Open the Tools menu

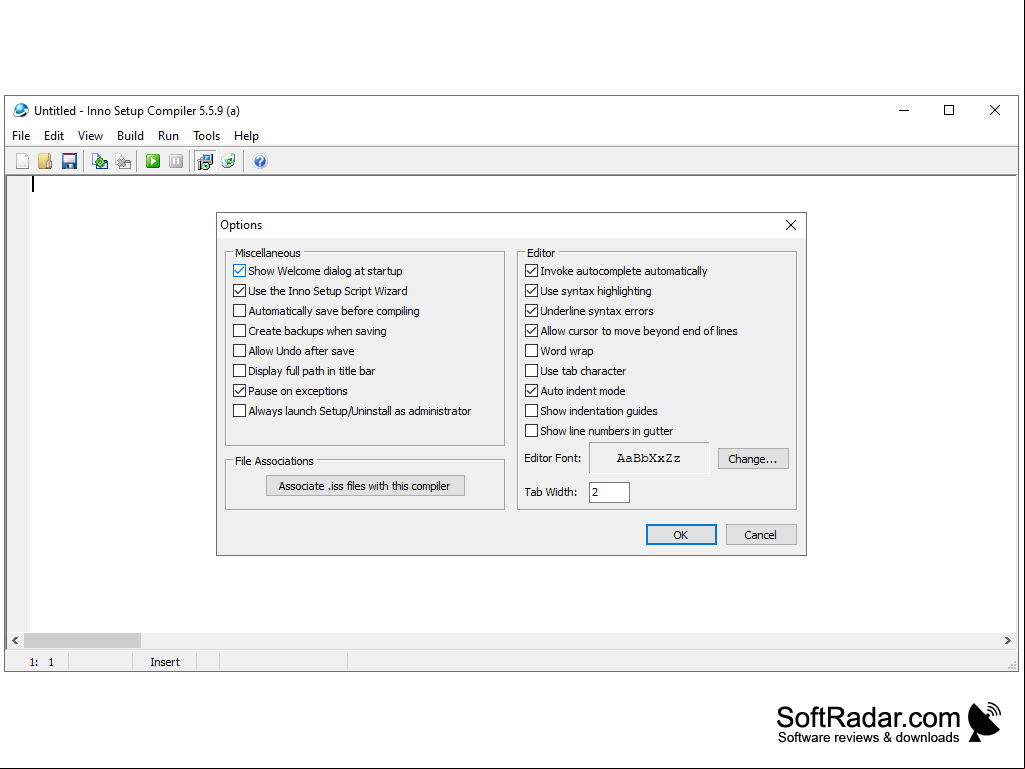click(x=206, y=136)
